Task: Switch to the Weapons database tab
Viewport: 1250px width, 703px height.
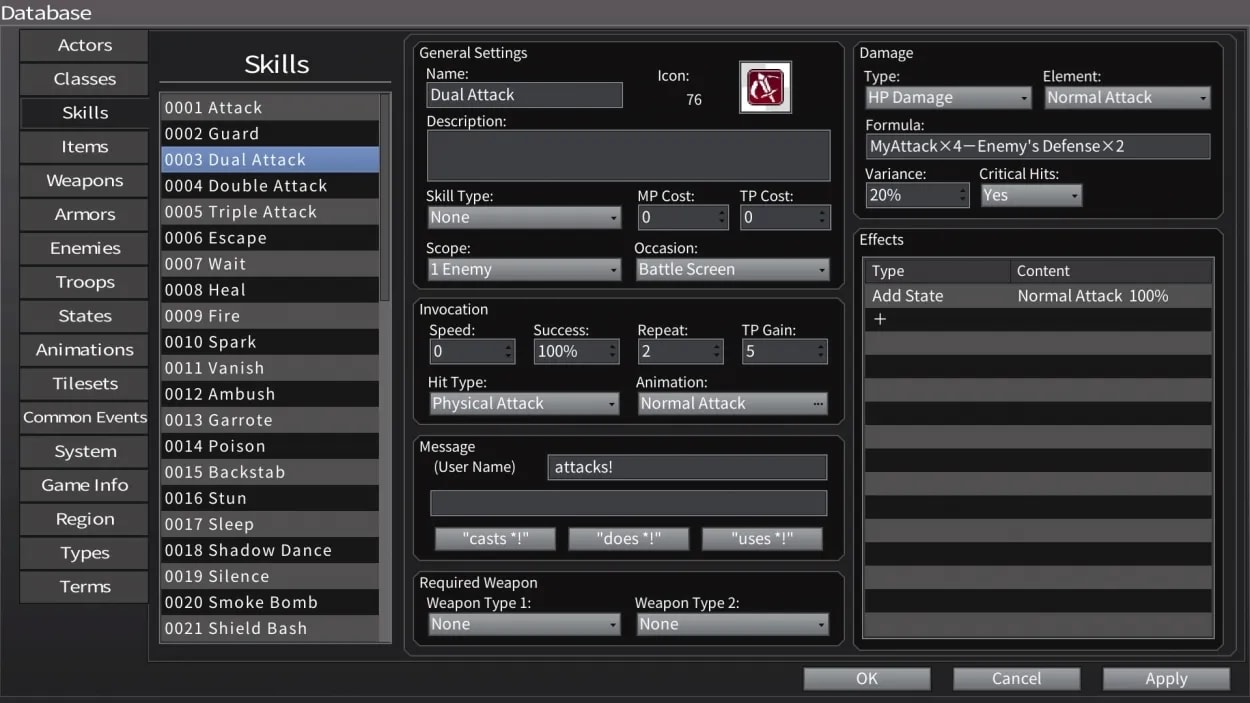Action: coord(85,181)
